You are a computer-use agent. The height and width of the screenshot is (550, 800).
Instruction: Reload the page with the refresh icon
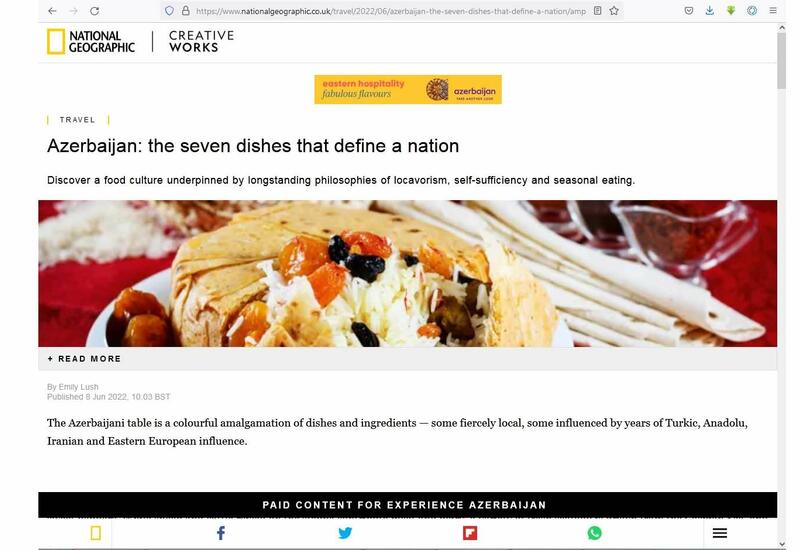94,11
